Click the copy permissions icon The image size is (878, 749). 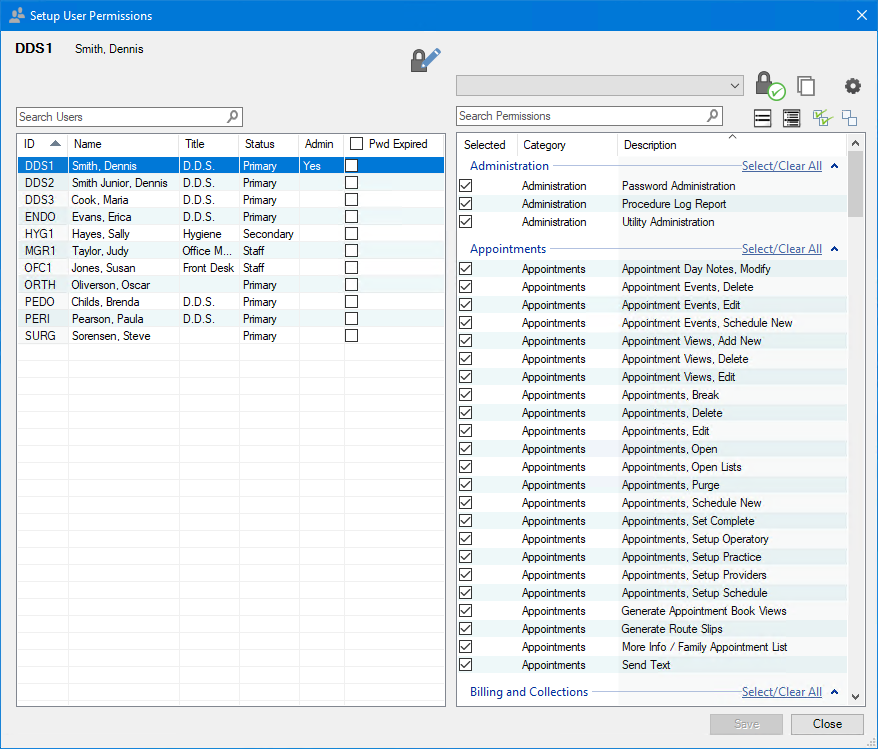806,86
